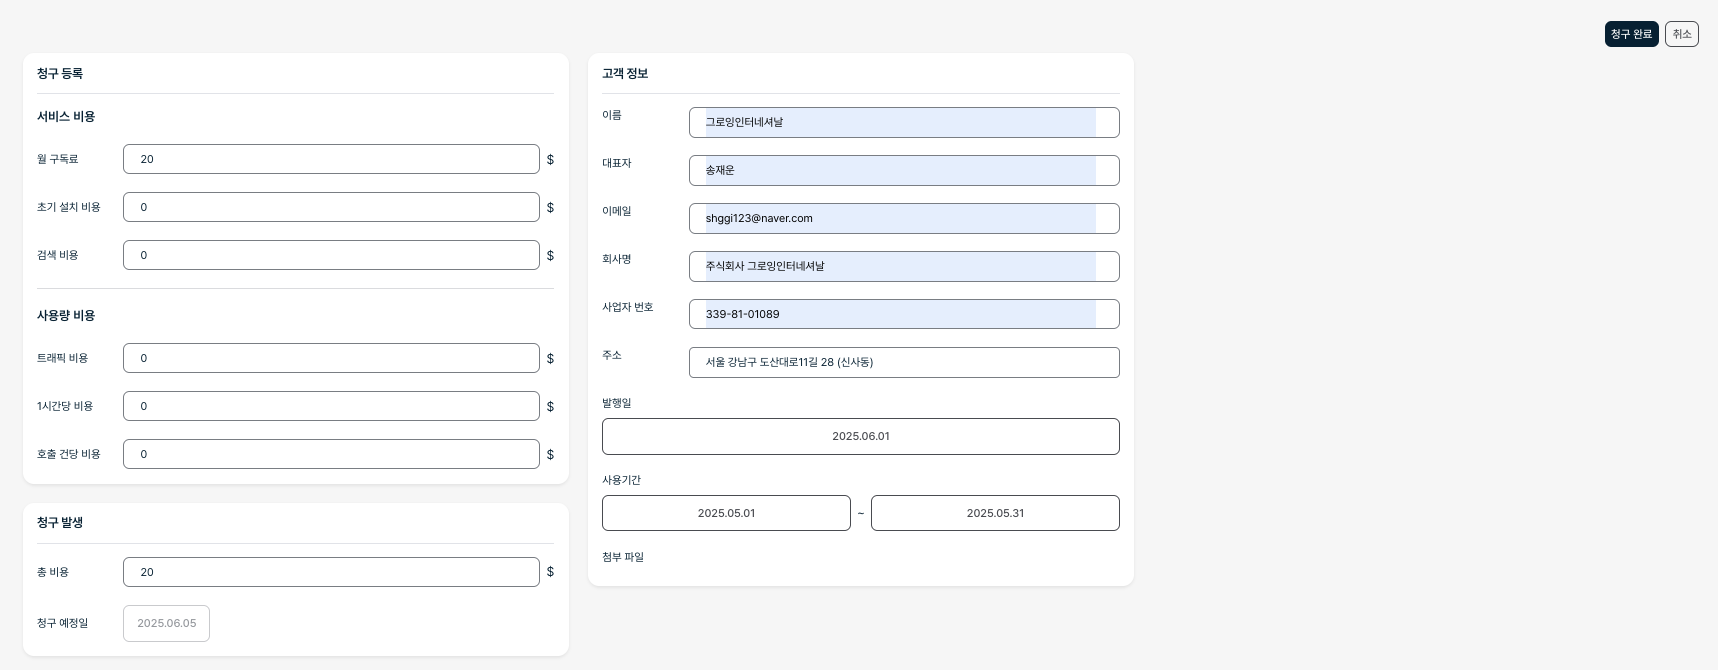Click the 사용기간 label
The width and height of the screenshot is (1718, 670).
tap(621, 480)
